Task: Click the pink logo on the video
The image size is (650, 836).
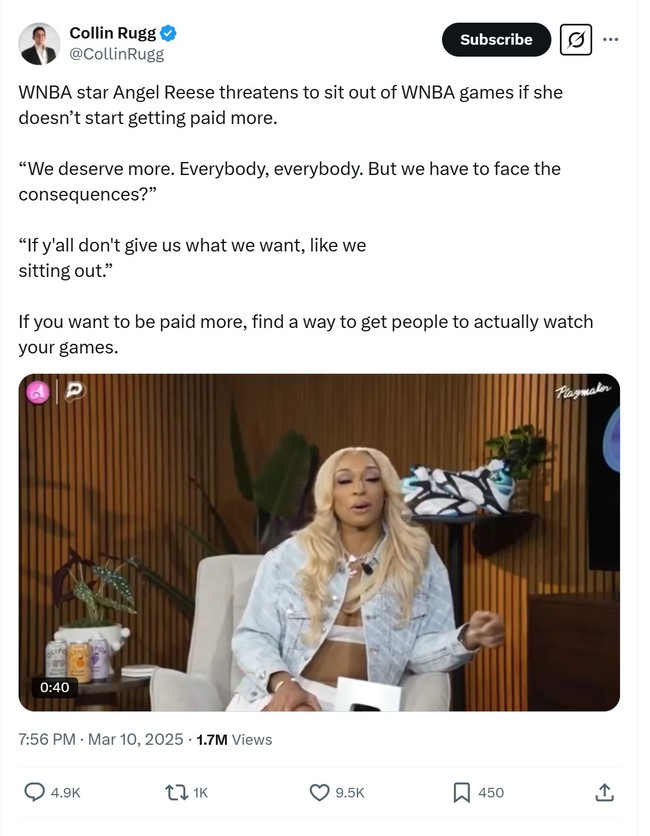Action: 38,393
